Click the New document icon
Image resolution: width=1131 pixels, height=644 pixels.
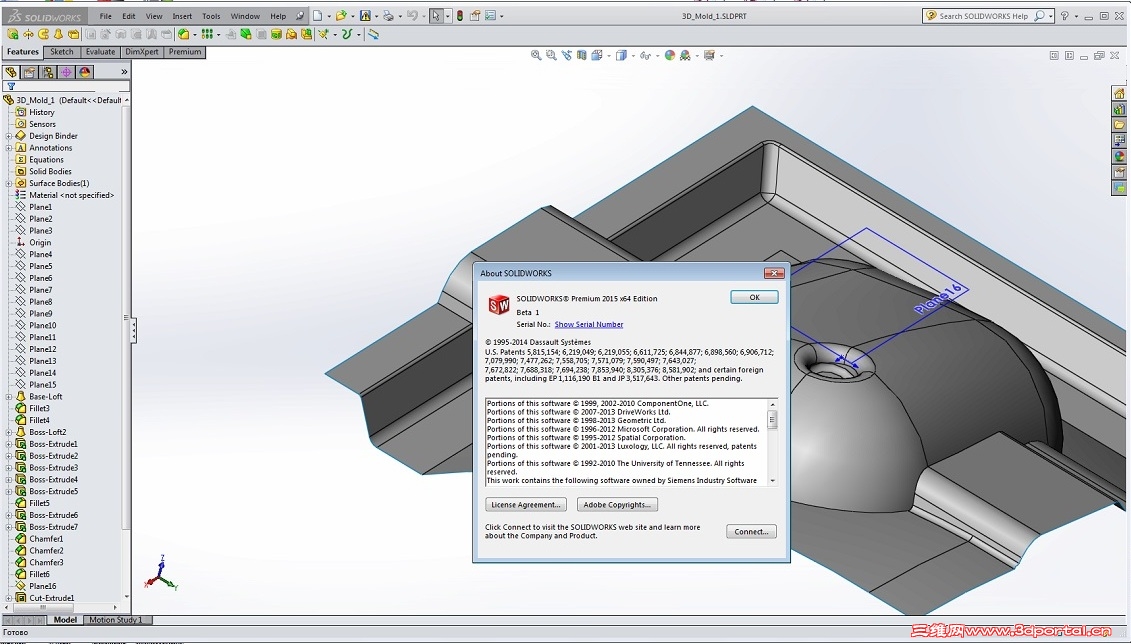click(317, 16)
